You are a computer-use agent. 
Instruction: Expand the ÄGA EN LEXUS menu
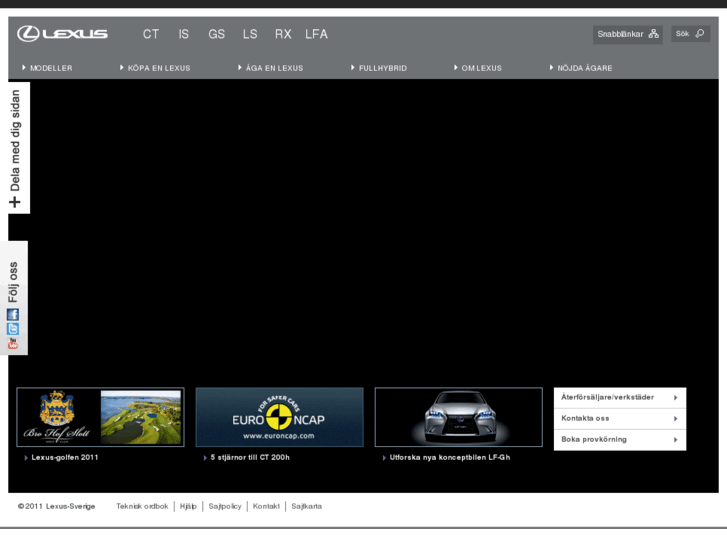270,68
